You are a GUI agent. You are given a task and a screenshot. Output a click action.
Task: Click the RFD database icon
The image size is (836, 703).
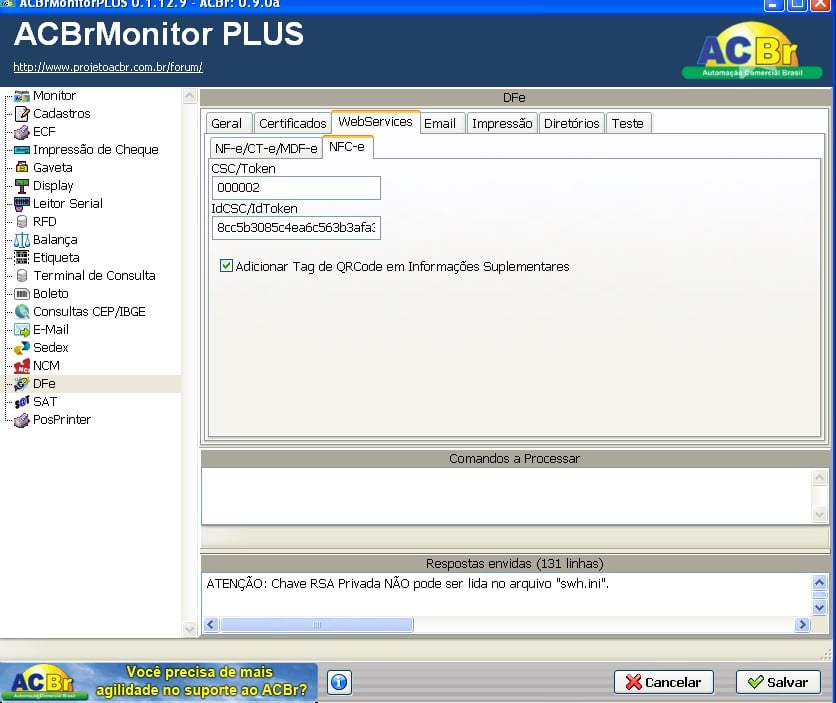(22, 222)
